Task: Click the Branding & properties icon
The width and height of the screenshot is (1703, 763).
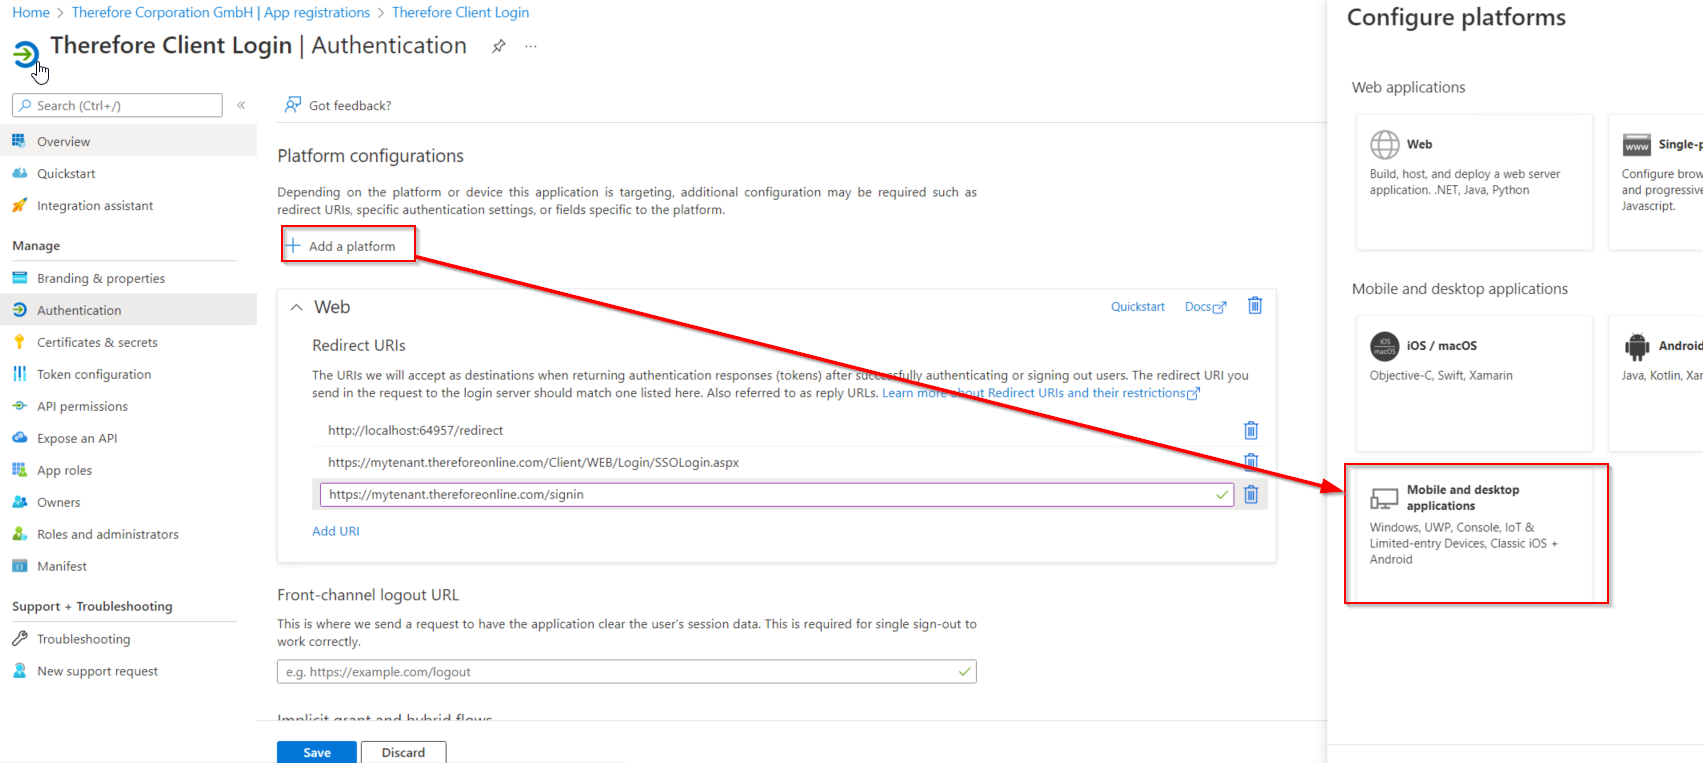Action: click(x=19, y=278)
